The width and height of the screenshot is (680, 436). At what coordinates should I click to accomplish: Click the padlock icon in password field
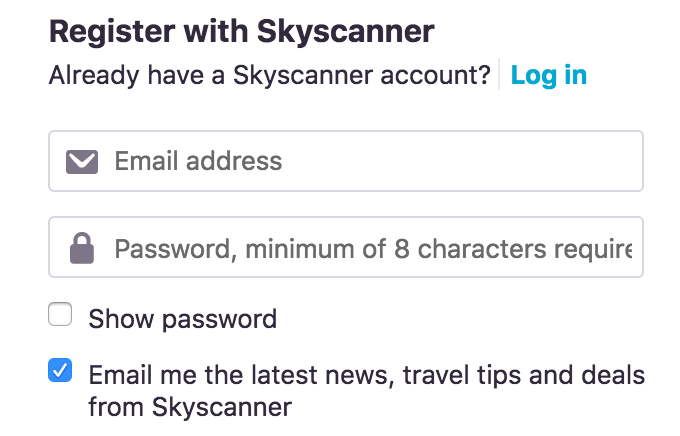coord(81,247)
